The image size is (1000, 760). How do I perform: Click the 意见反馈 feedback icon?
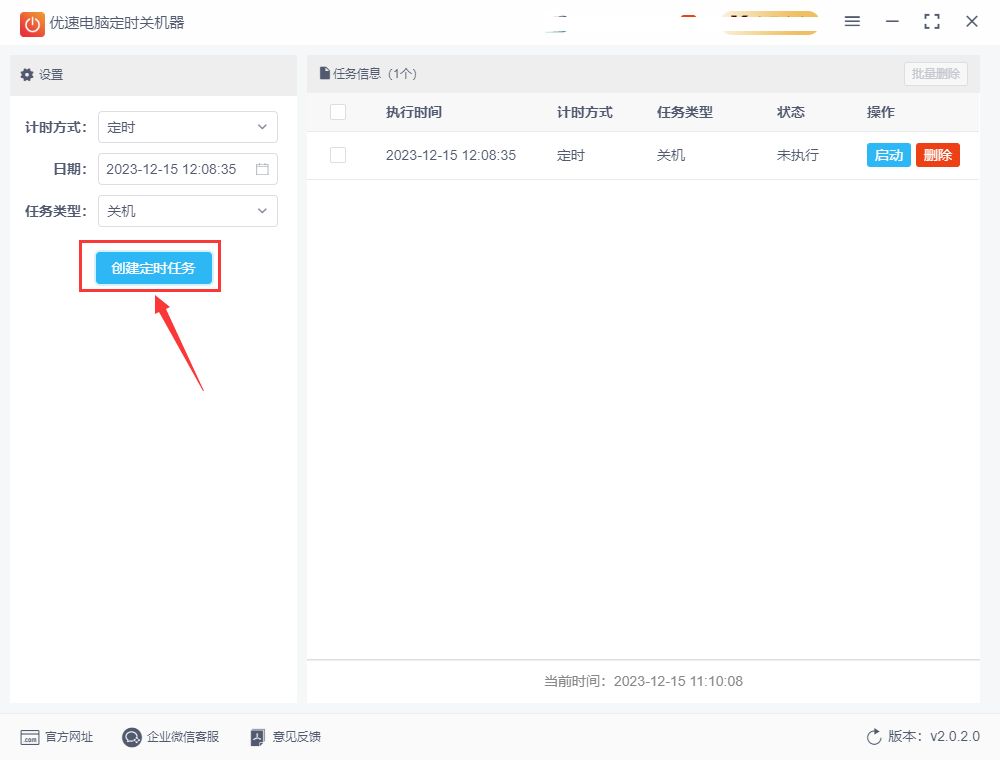[x=258, y=737]
